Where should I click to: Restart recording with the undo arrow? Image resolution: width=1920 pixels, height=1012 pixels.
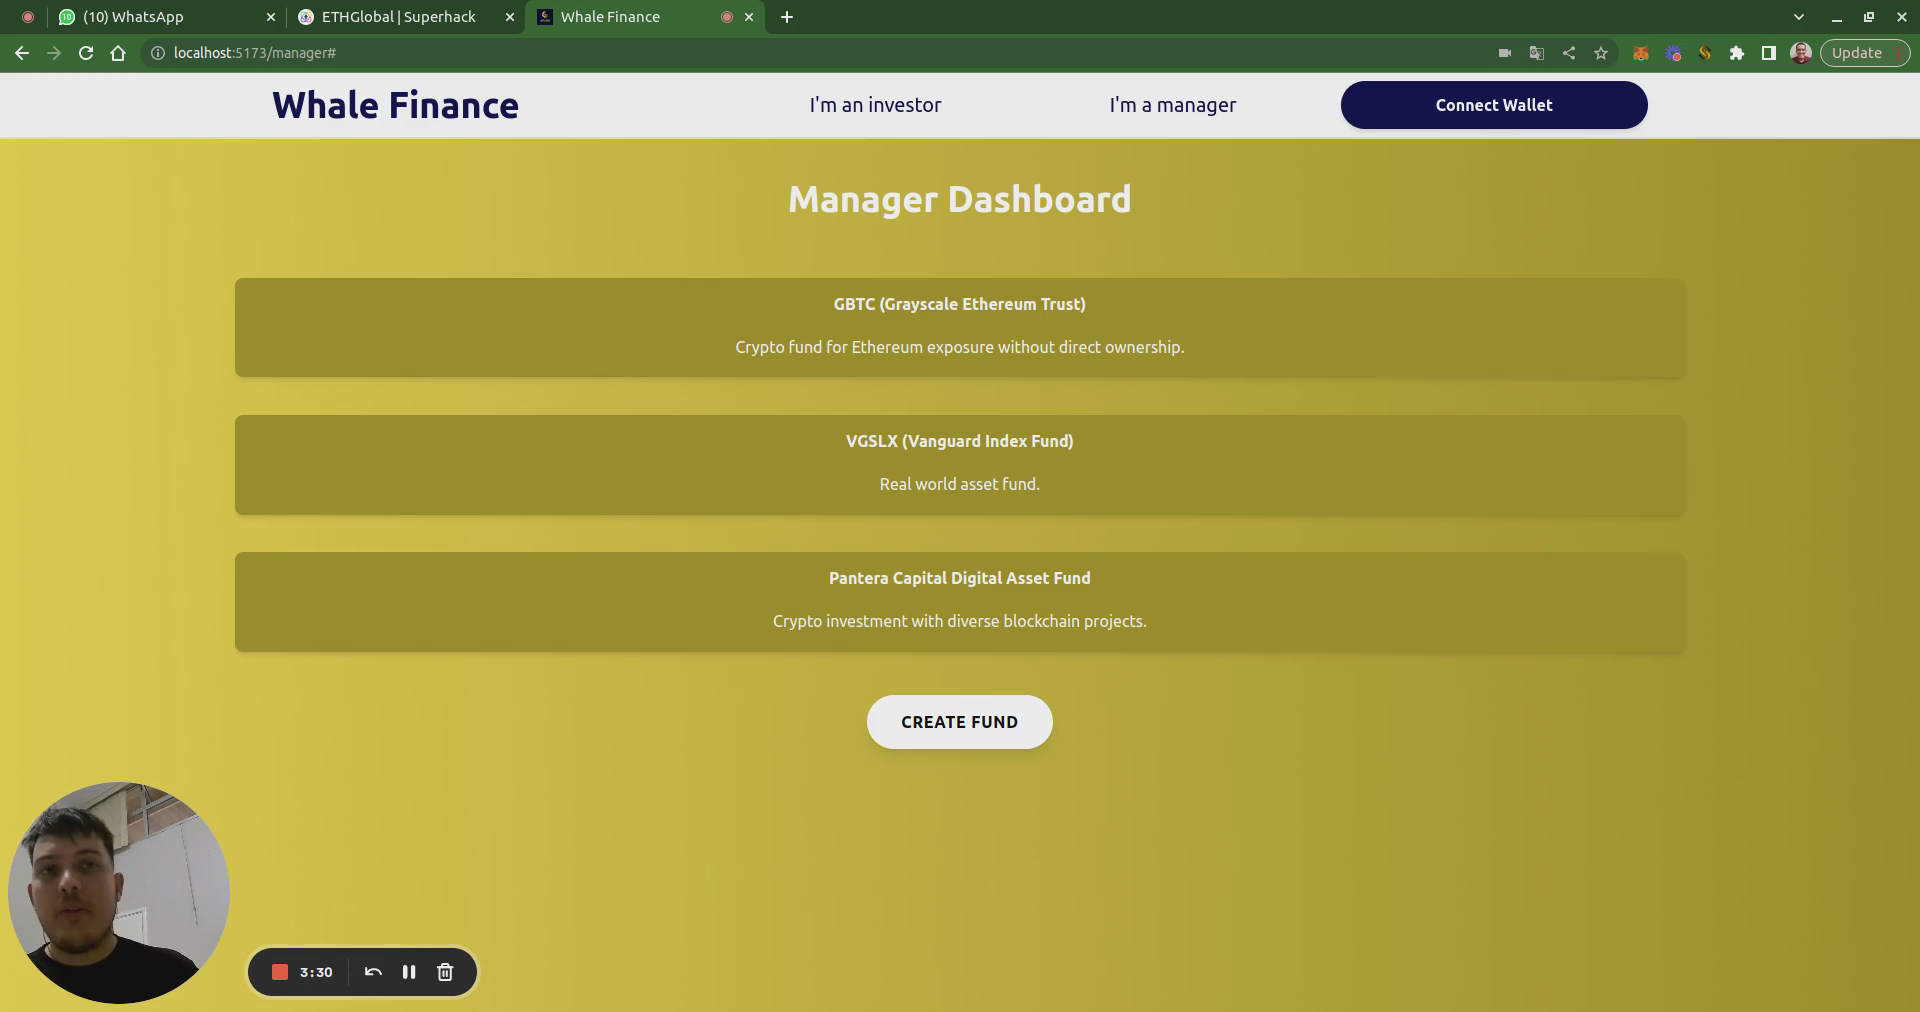click(x=373, y=972)
